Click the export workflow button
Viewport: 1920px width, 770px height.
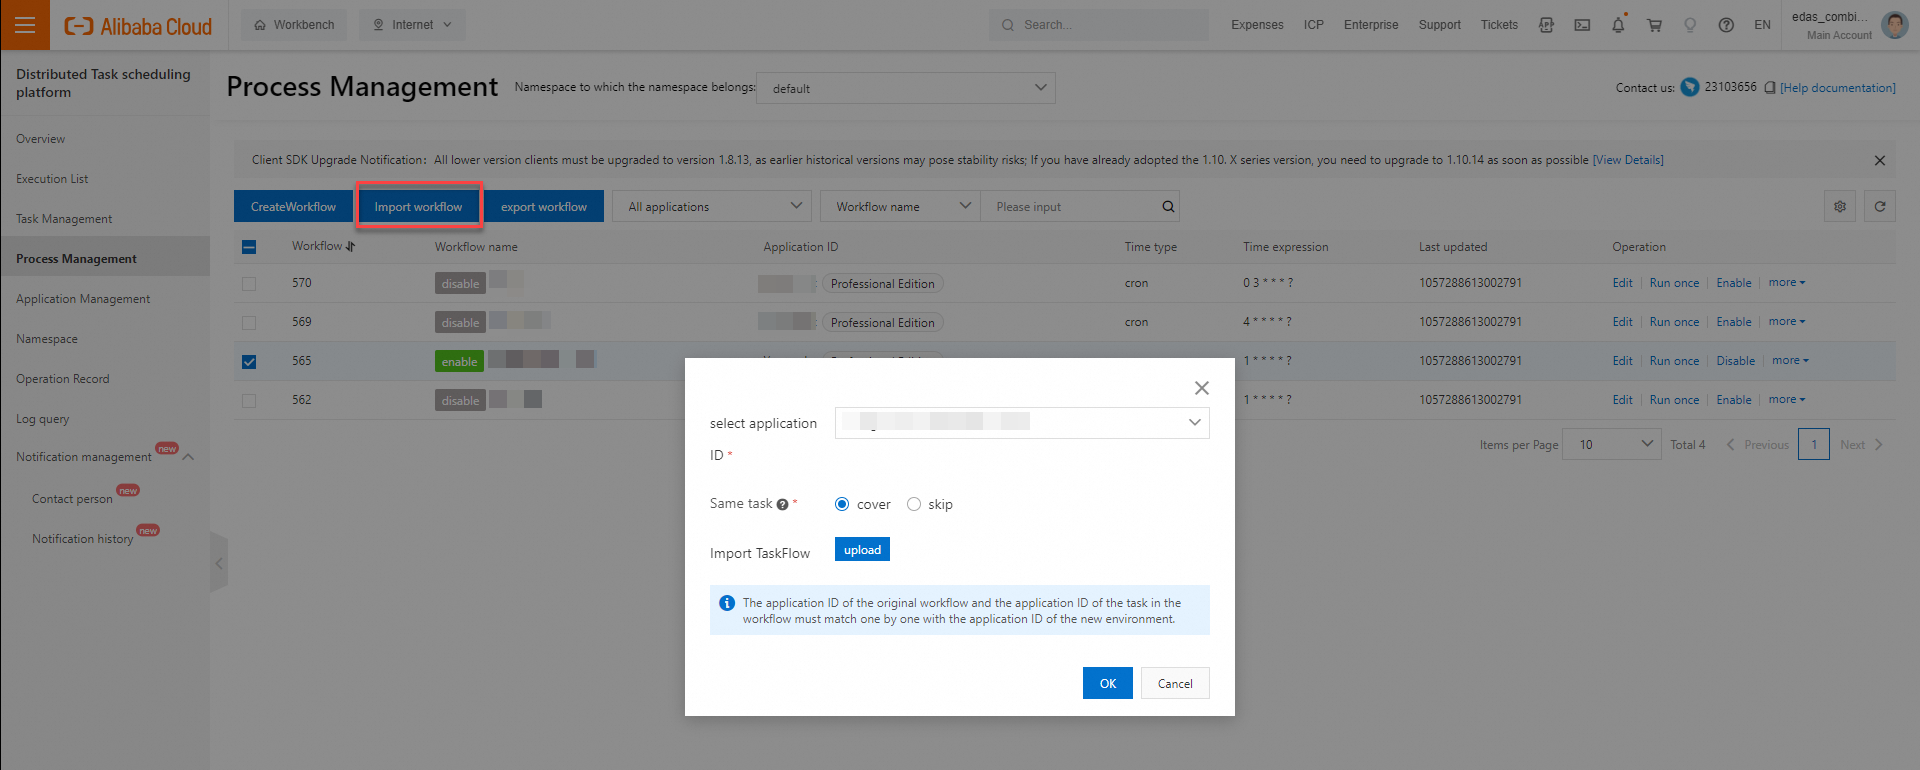click(544, 207)
